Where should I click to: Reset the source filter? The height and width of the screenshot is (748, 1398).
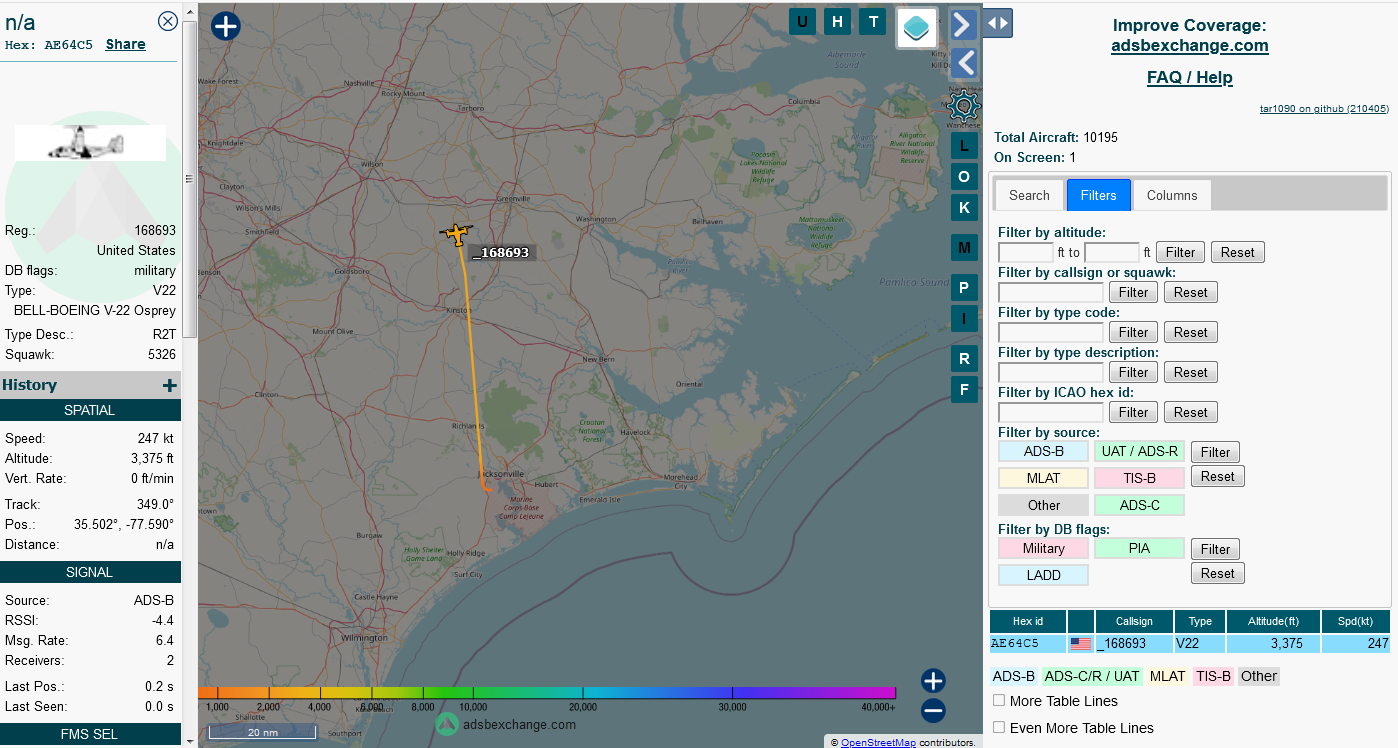pyautogui.click(x=1217, y=476)
